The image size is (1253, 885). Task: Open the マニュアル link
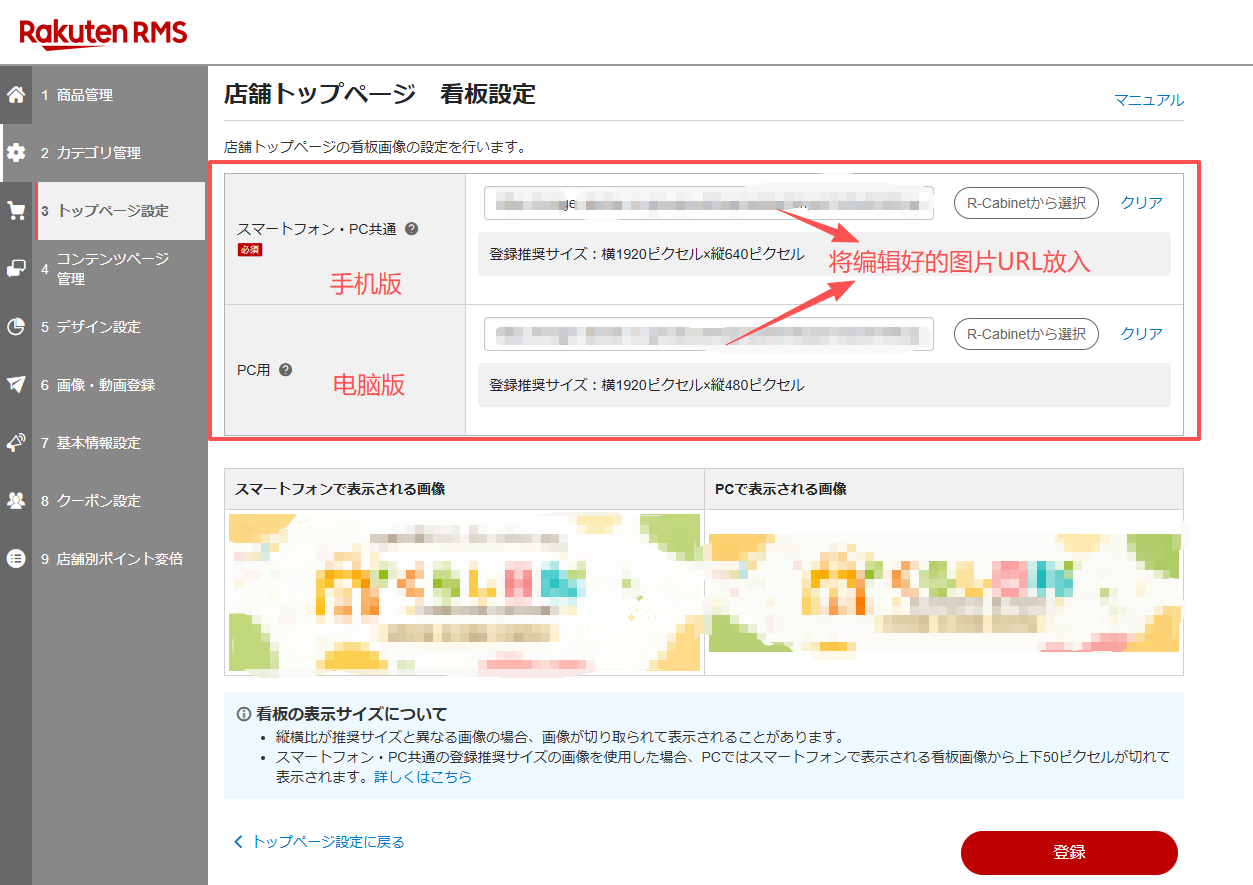(1149, 100)
